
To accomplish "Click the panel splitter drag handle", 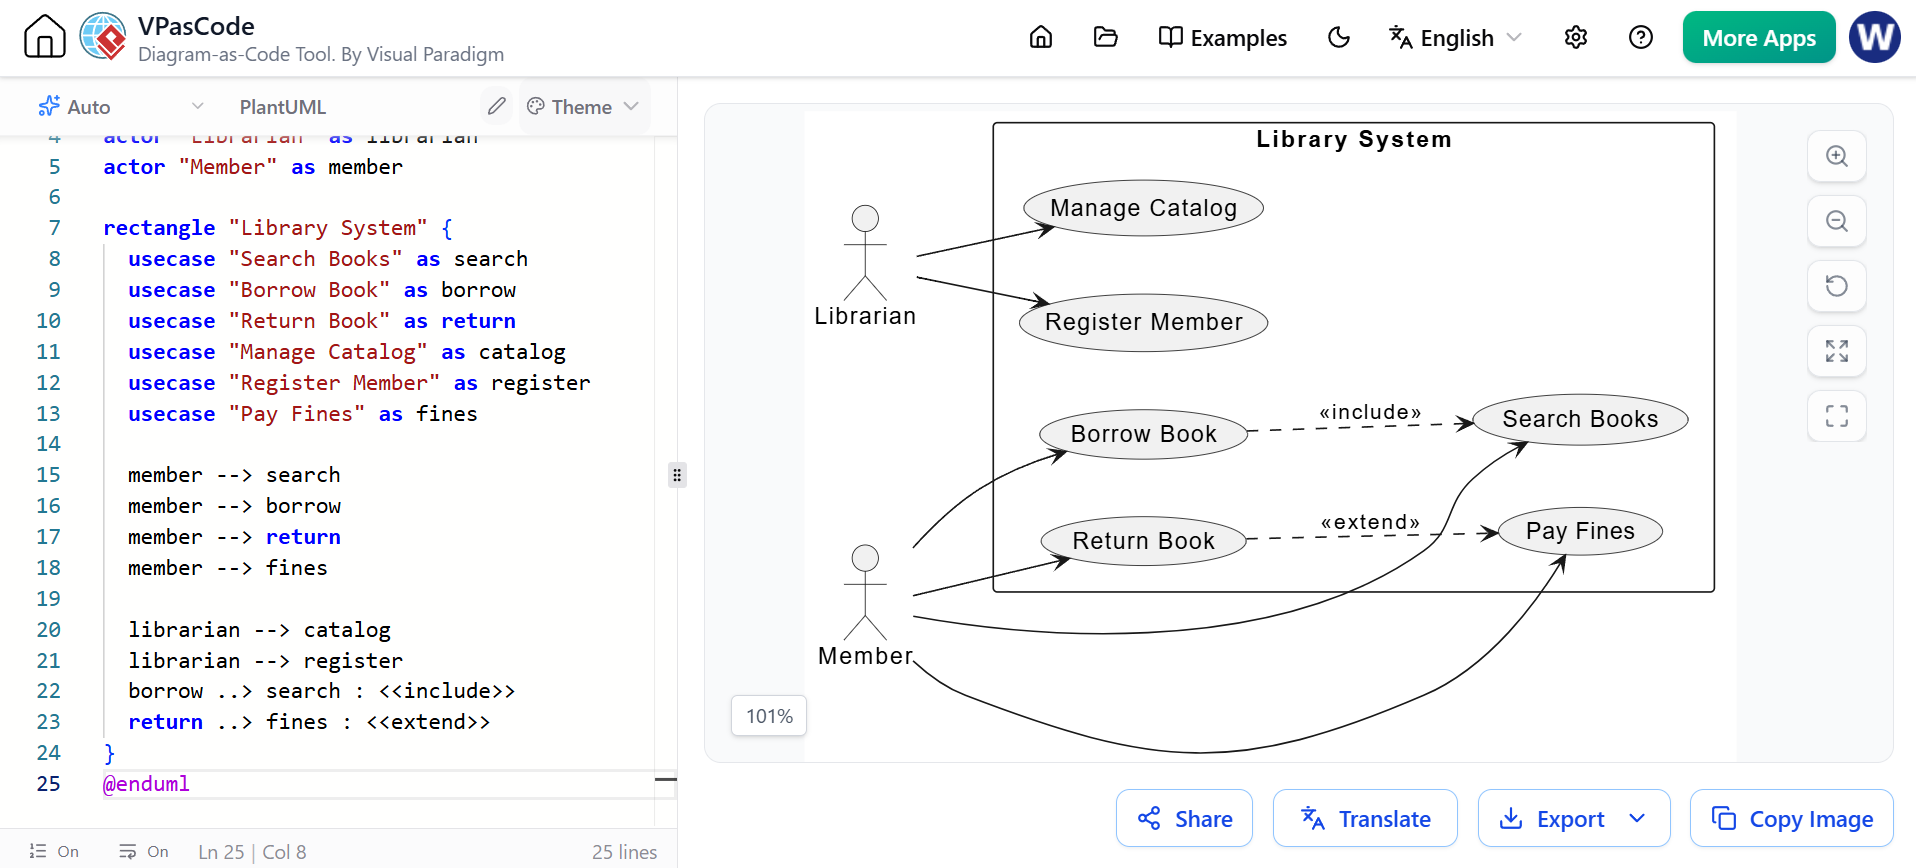I will tap(677, 474).
